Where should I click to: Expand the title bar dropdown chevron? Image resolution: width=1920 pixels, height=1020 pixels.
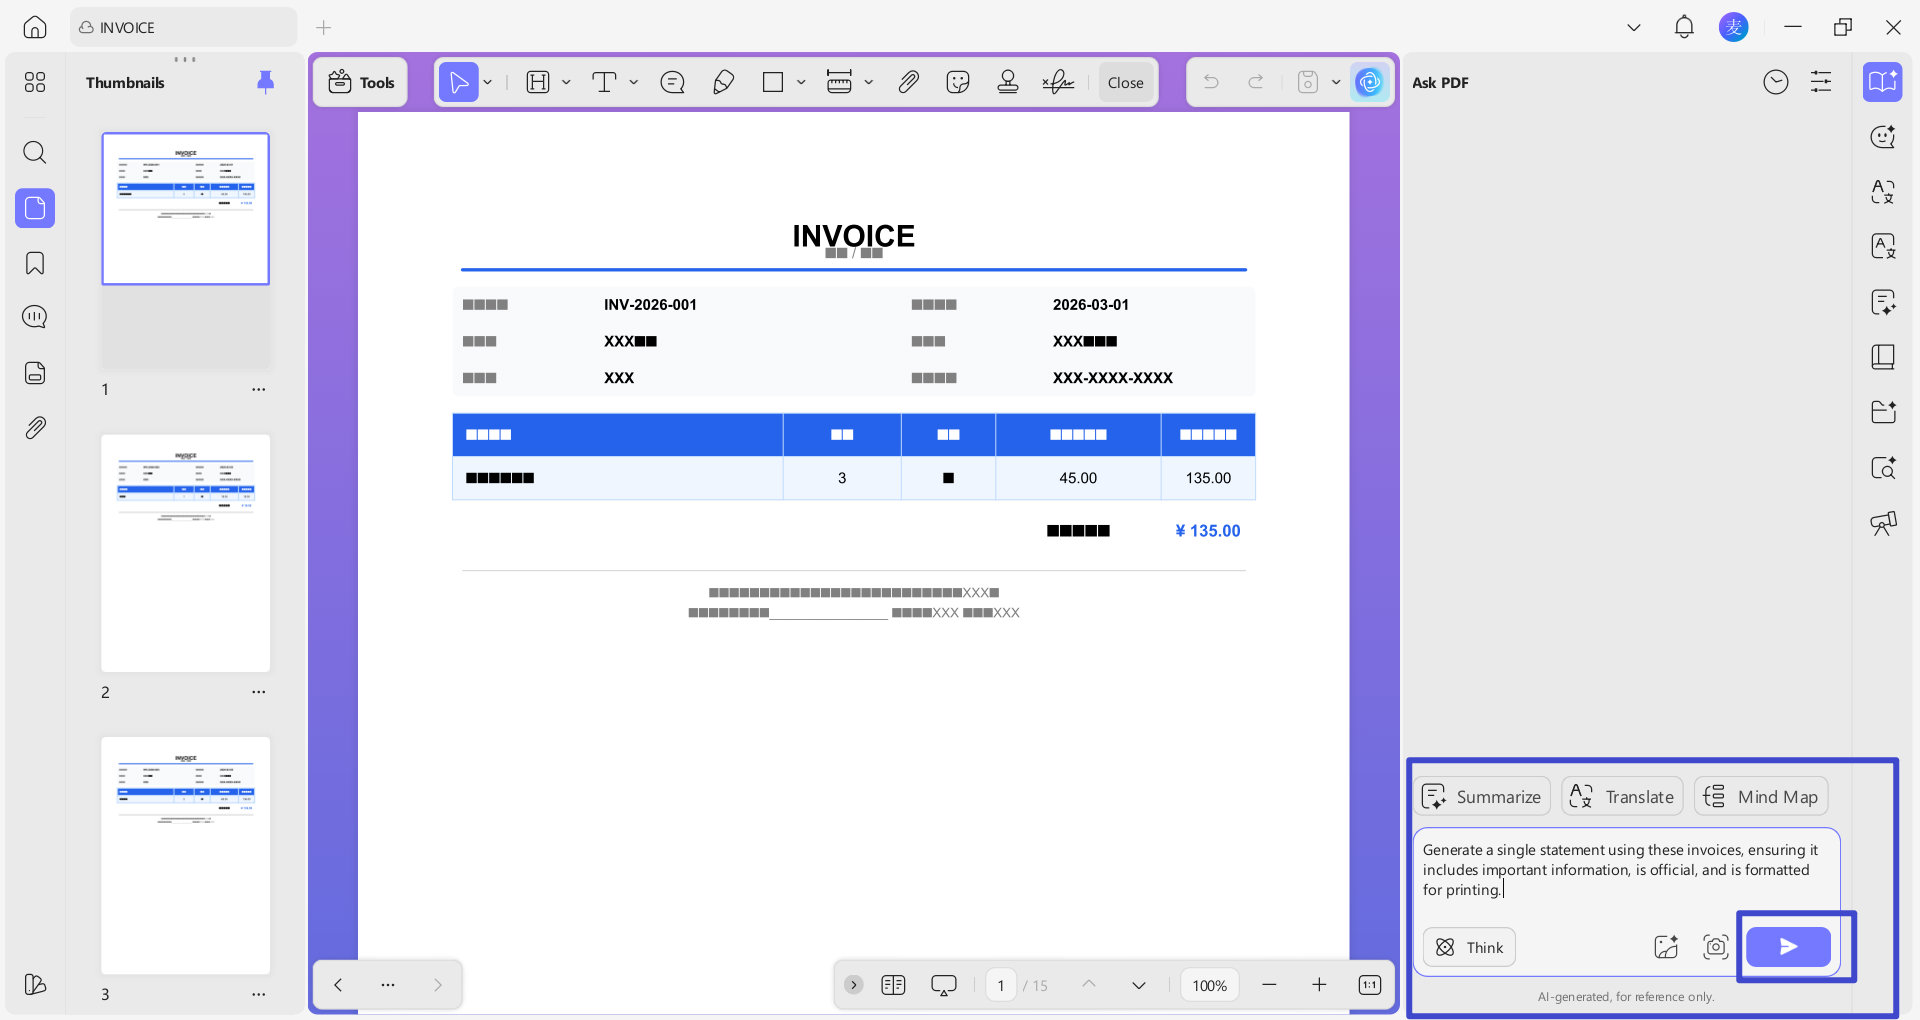click(1634, 27)
